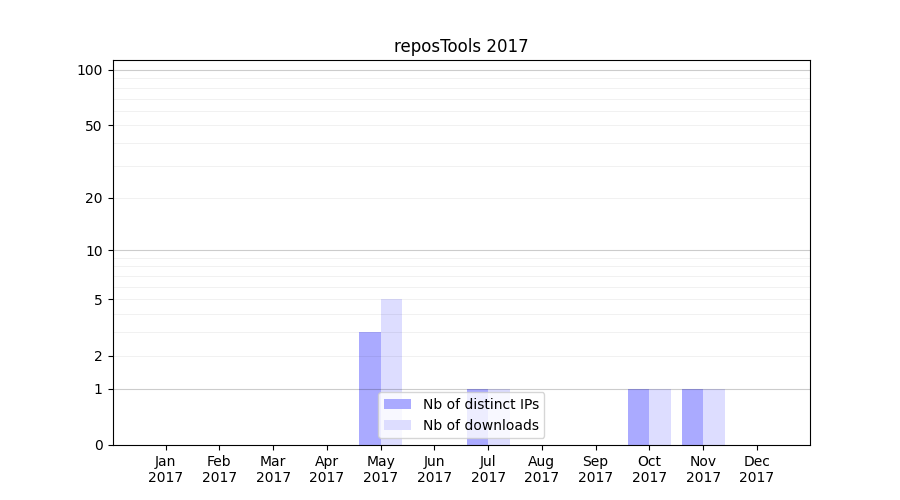Screen dimensions: 900x500
Task: Select the Jul 2017 distinct IPs bar
Action: pos(477,391)
